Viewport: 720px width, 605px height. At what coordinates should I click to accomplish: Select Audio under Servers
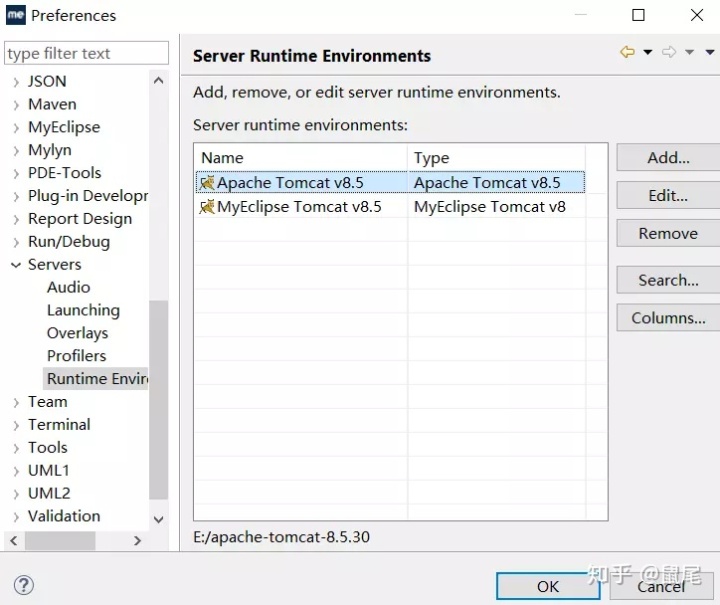tap(68, 287)
